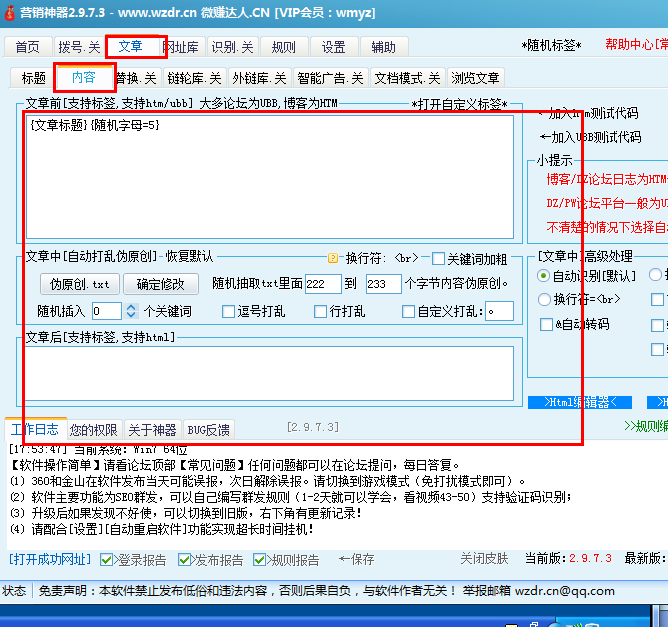668x627 pixels.
Task: Open the 您的权限 tab
Action: coord(94,430)
